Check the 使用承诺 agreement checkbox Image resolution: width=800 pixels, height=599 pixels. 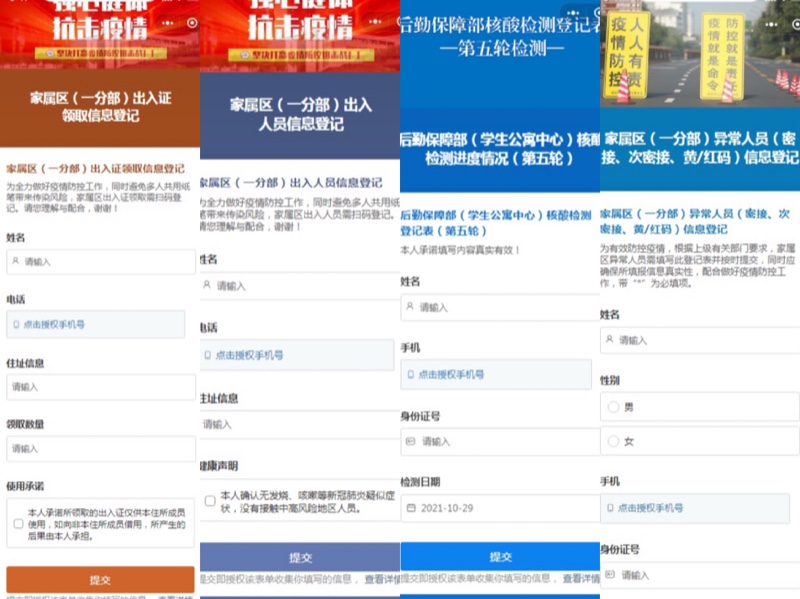point(18,523)
